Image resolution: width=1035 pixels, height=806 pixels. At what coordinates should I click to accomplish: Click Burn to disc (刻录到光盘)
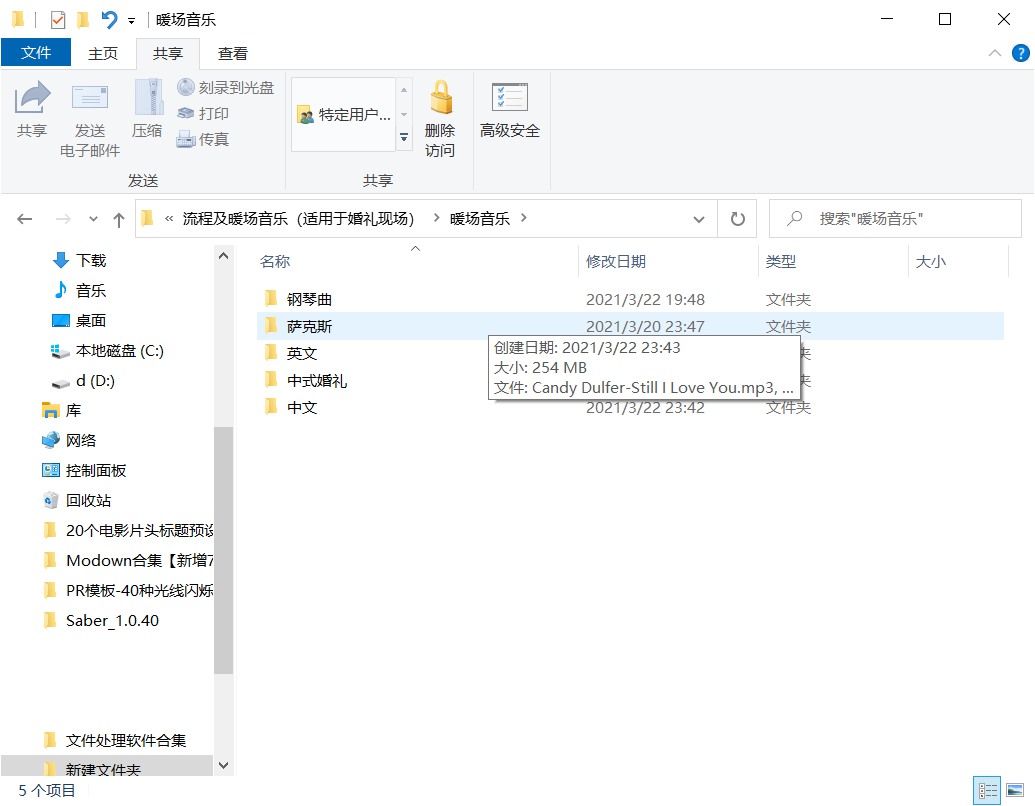(225, 87)
